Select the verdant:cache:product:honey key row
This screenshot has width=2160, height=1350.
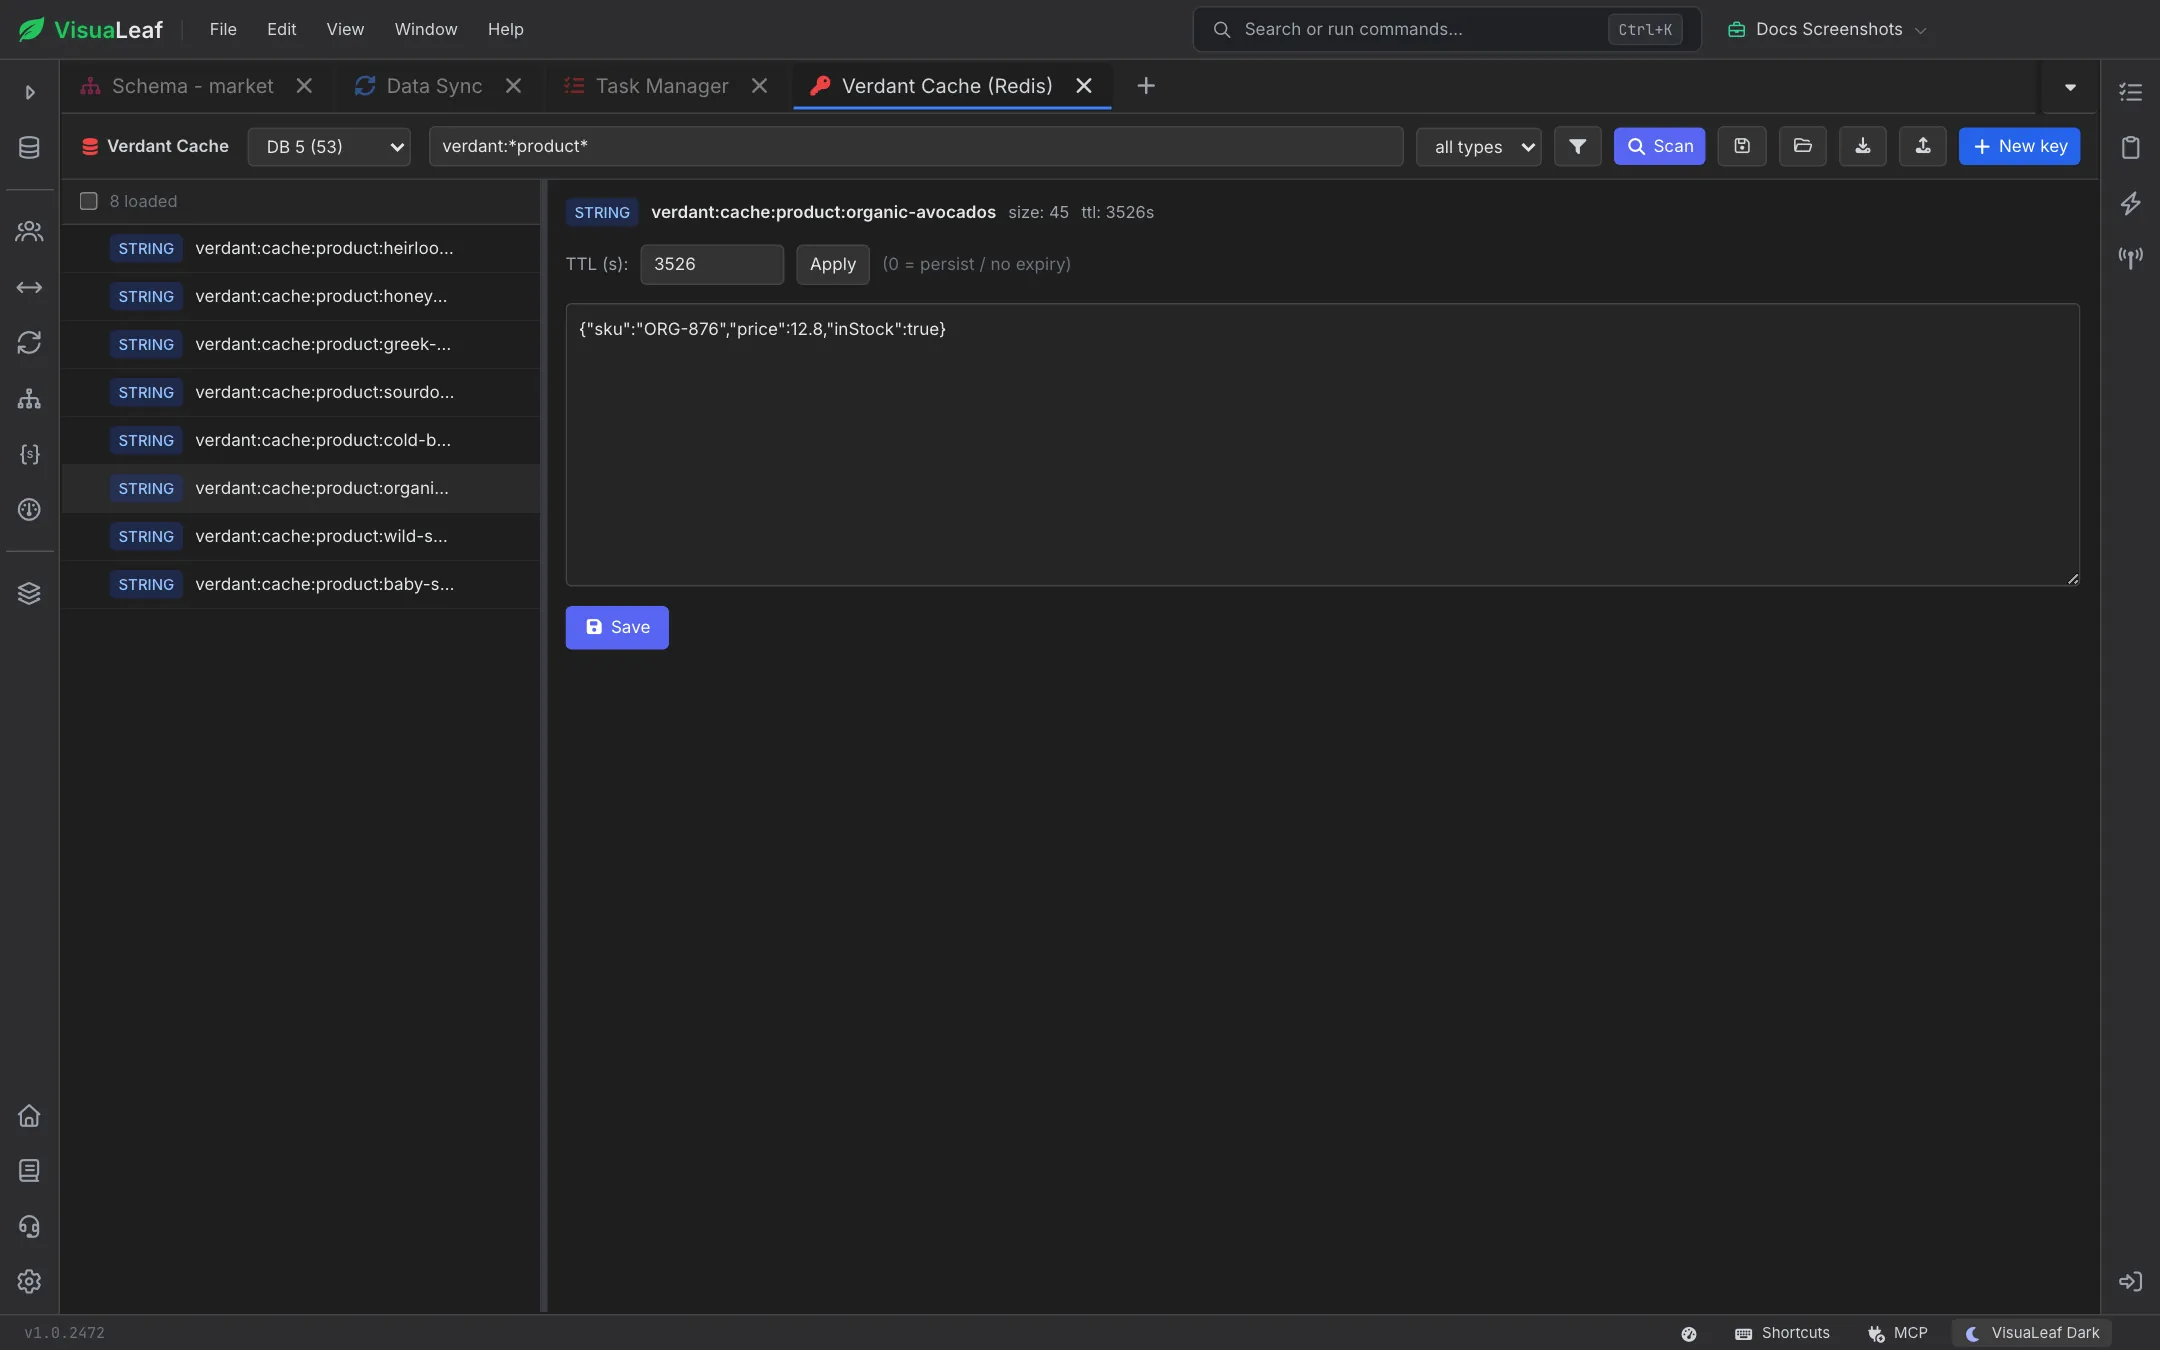(x=301, y=296)
